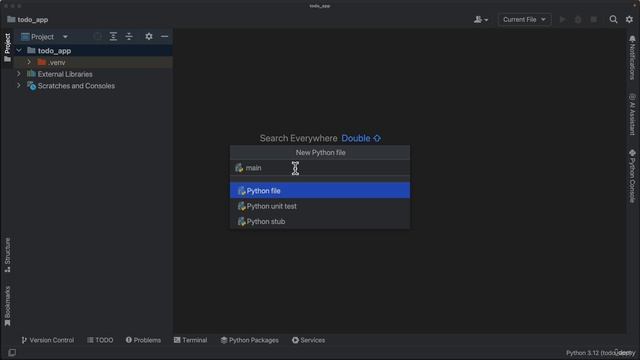This screenshot has width=640, height=360.
Task: Choose Python unit test option
Action: 320,206
